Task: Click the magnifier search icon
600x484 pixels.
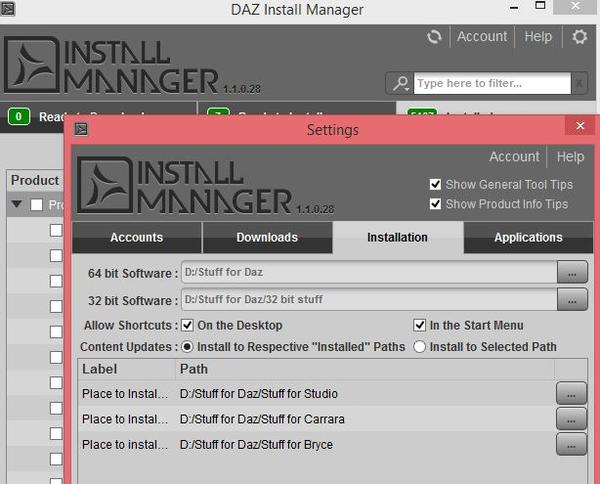Action: pos(400,83)
